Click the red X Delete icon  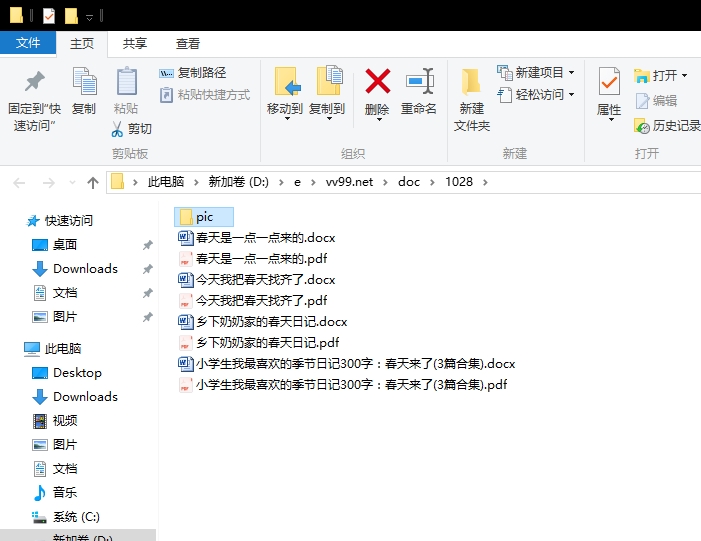(x=378, y=81)
